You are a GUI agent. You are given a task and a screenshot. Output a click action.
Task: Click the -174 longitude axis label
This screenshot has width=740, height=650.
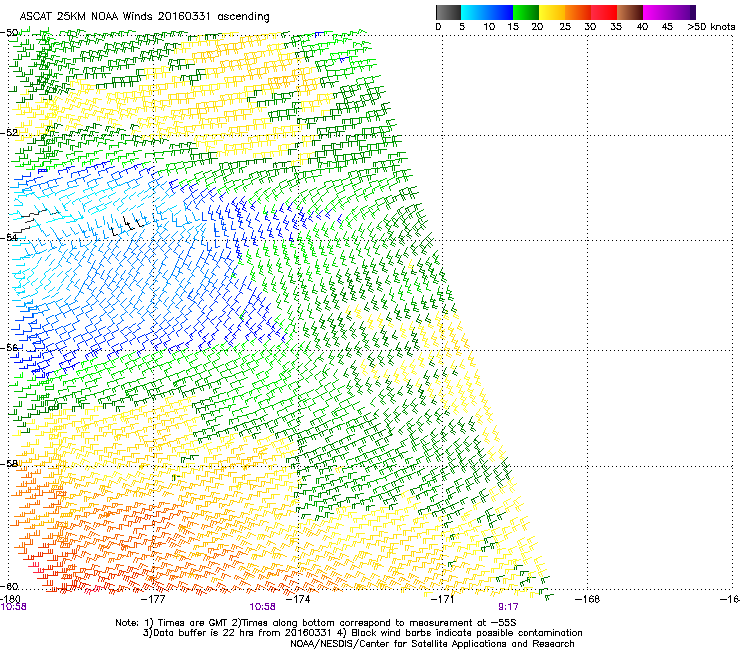[x=298, y=599]
